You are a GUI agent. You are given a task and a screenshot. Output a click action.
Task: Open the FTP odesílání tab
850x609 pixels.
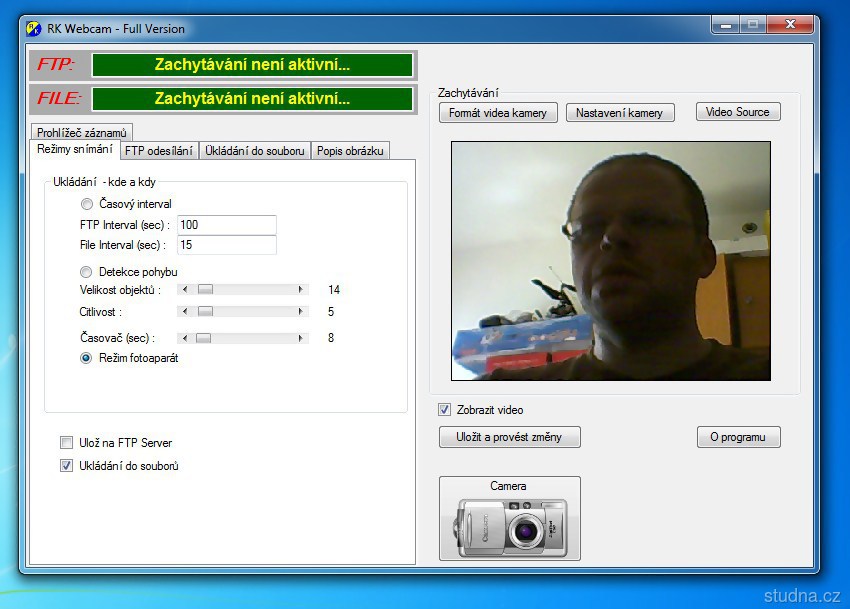tap(159, 151)
